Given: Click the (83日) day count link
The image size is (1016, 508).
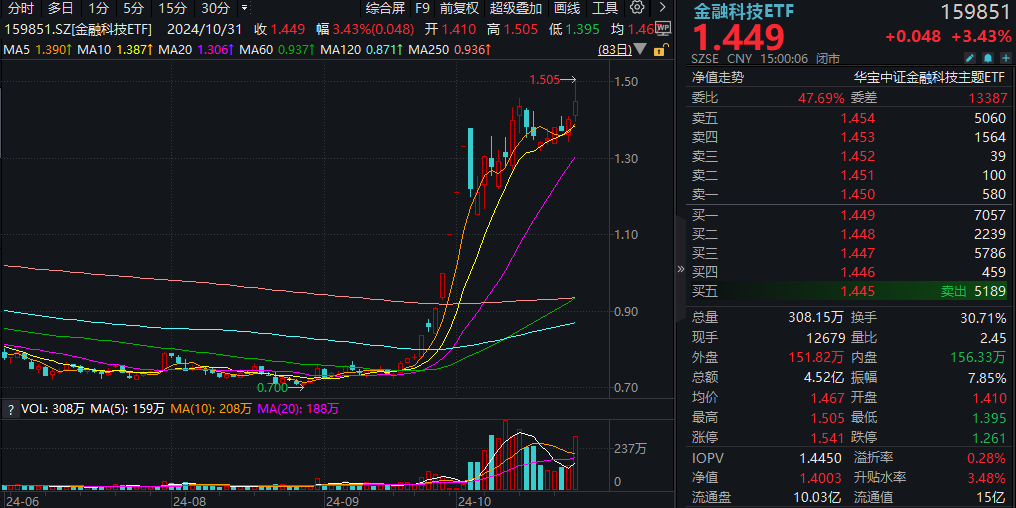Looking at the screenshot, I should click(615, 50).
